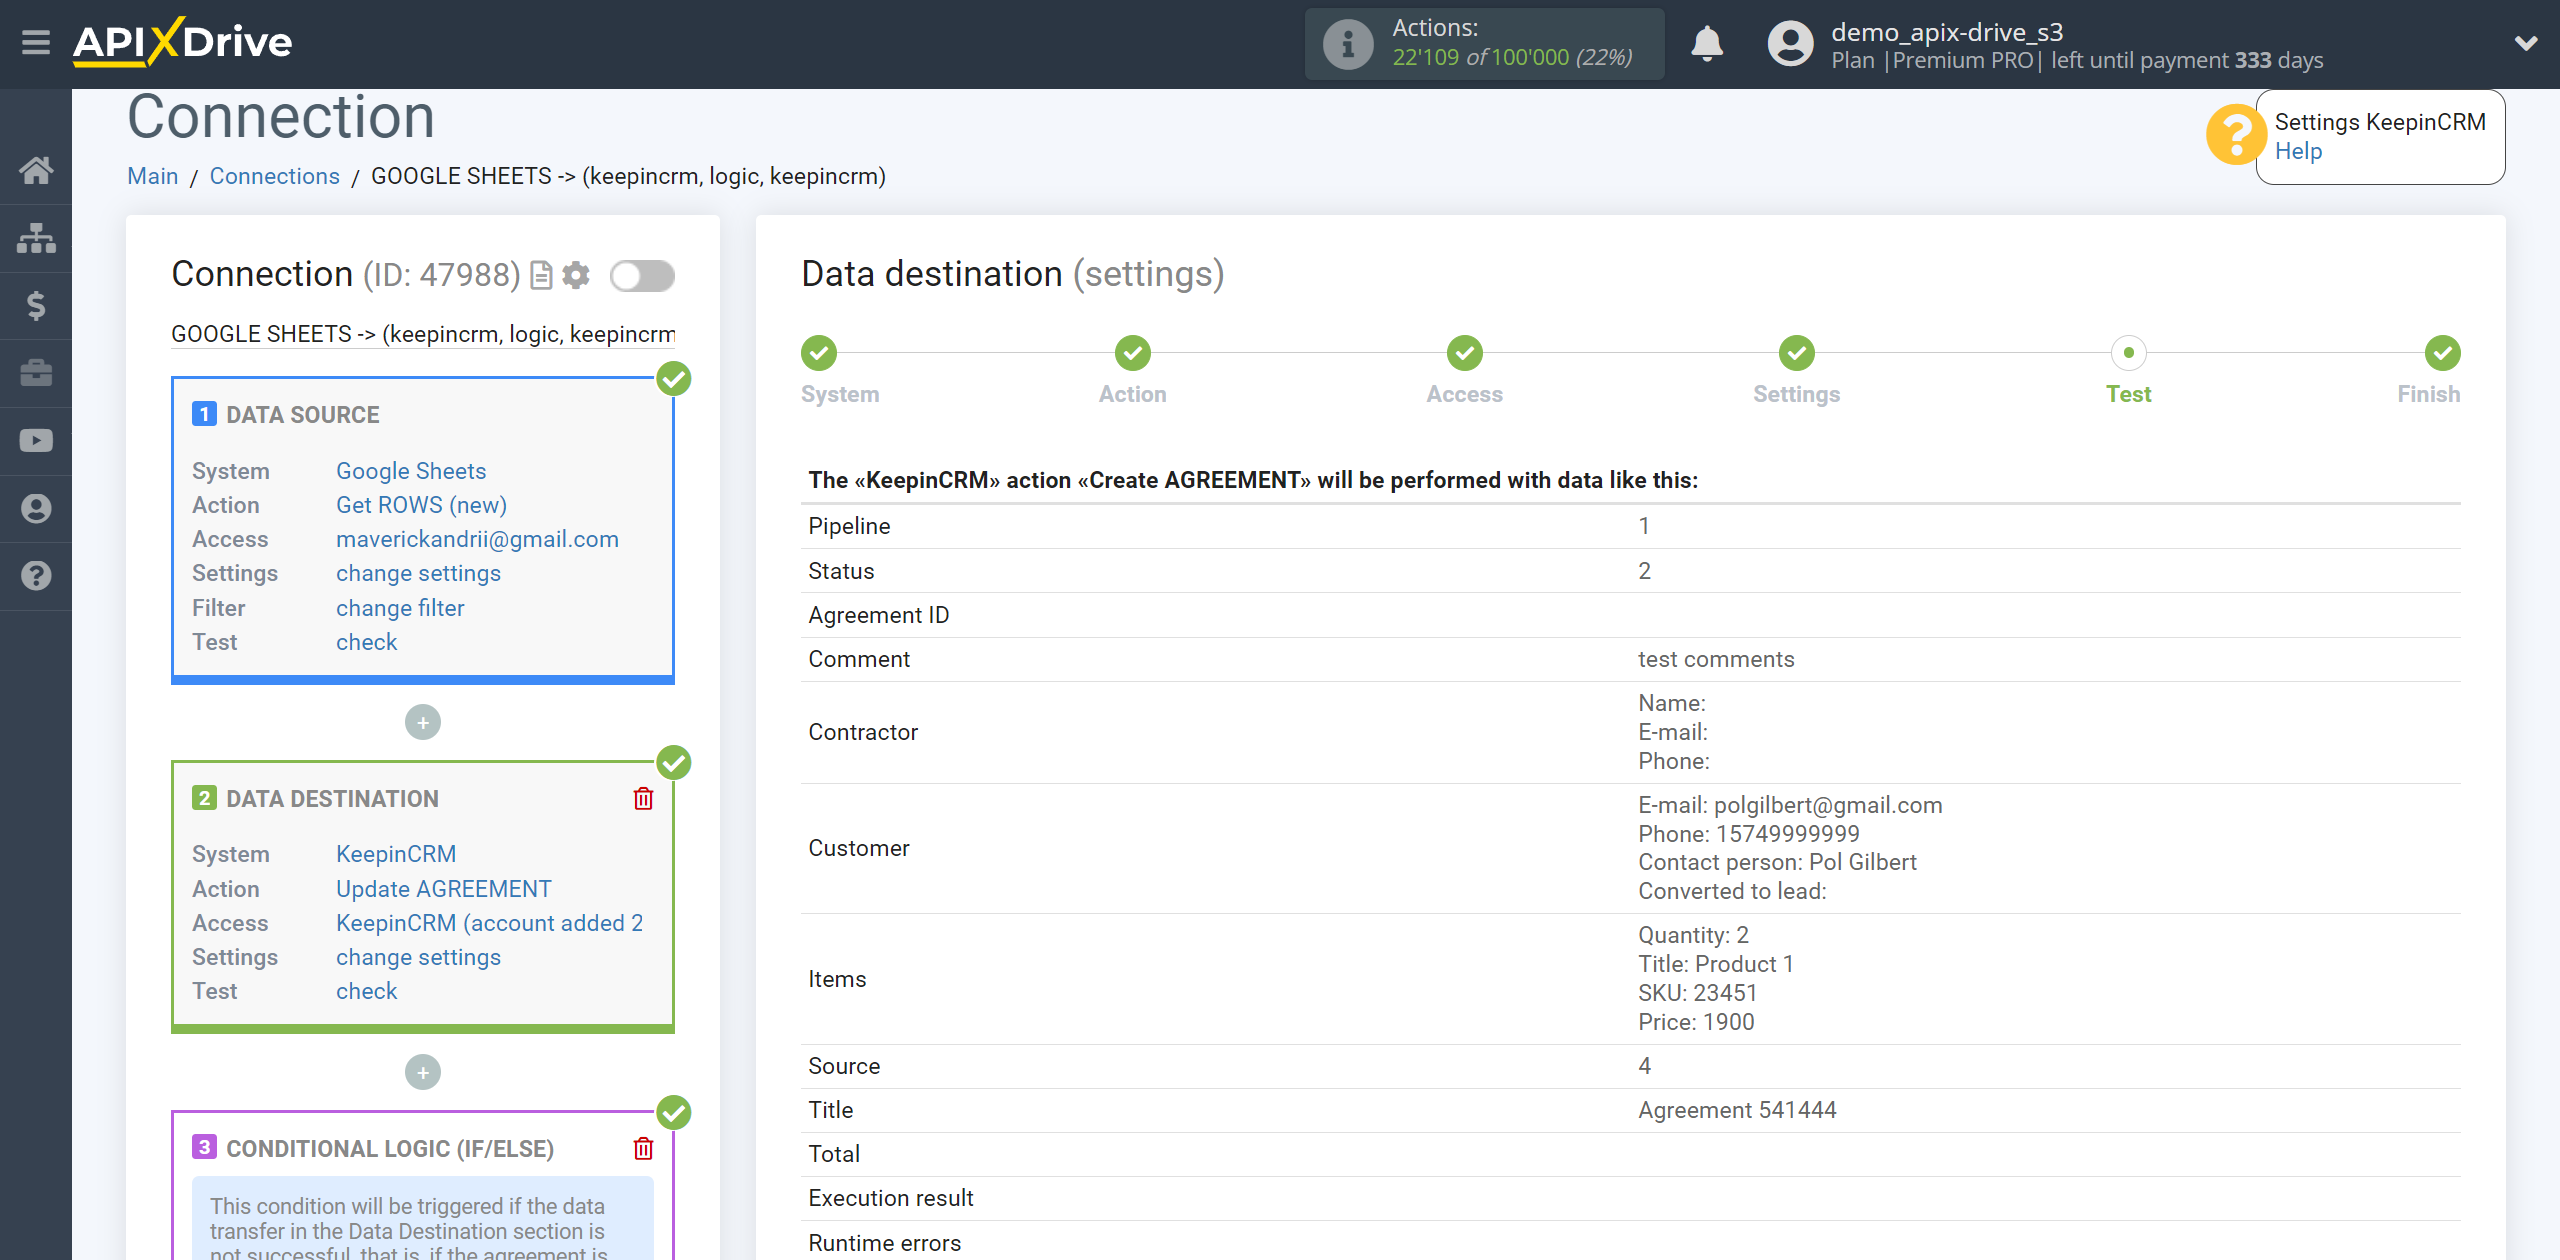Edit the connection name field
2560x1260 pixels.
[x=423, y=334]
